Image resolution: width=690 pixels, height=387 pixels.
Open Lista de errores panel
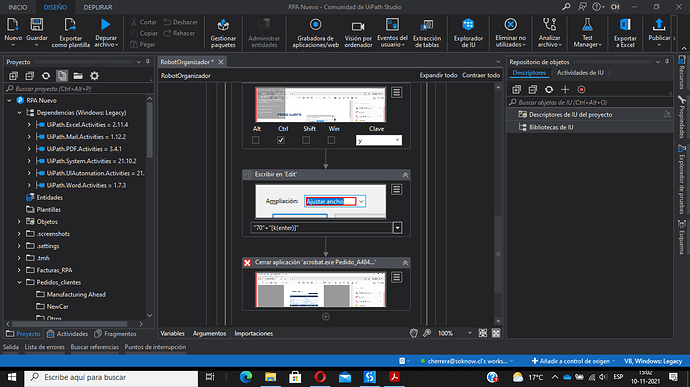[x=44, y=347]
